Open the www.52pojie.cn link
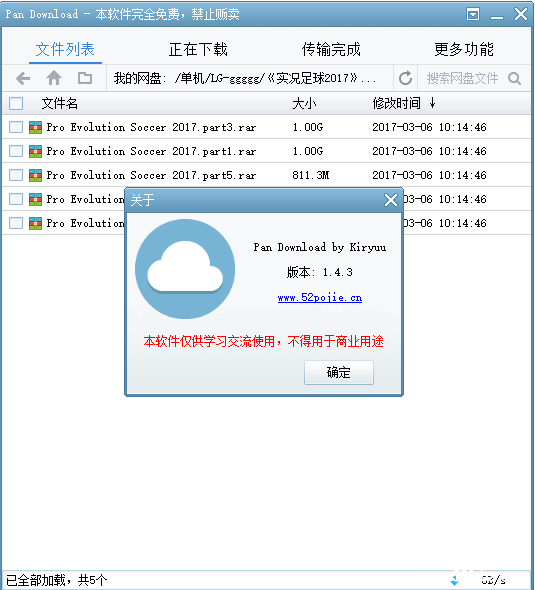The height and width of the screenshot is (590, 535). coord(320,298)
